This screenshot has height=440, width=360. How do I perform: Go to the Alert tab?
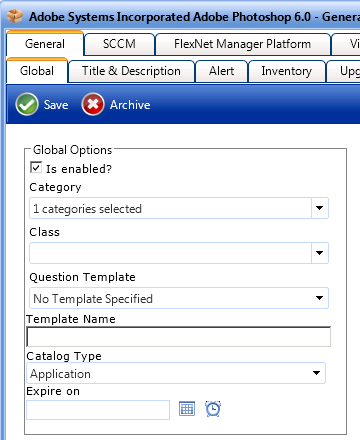pyautogui.click(x=221, y=71)
